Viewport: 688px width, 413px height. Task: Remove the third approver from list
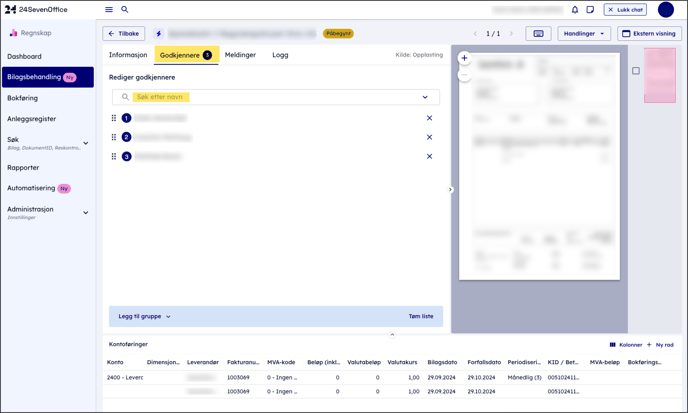[x=429, y=156]
